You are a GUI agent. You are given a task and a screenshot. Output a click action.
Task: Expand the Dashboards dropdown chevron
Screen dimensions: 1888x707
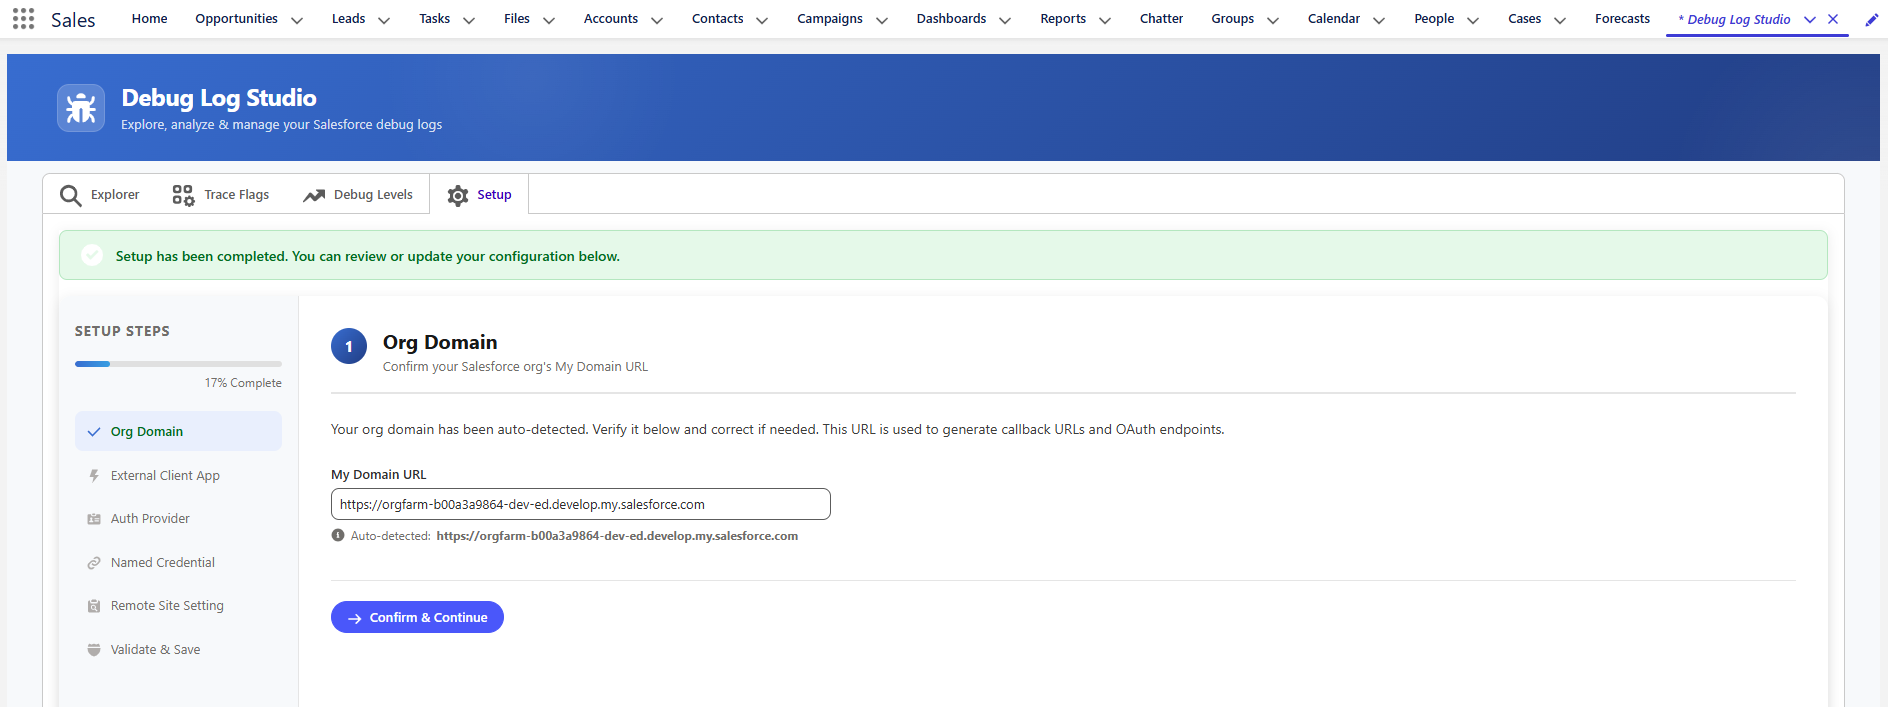[x=1005, y=20]
